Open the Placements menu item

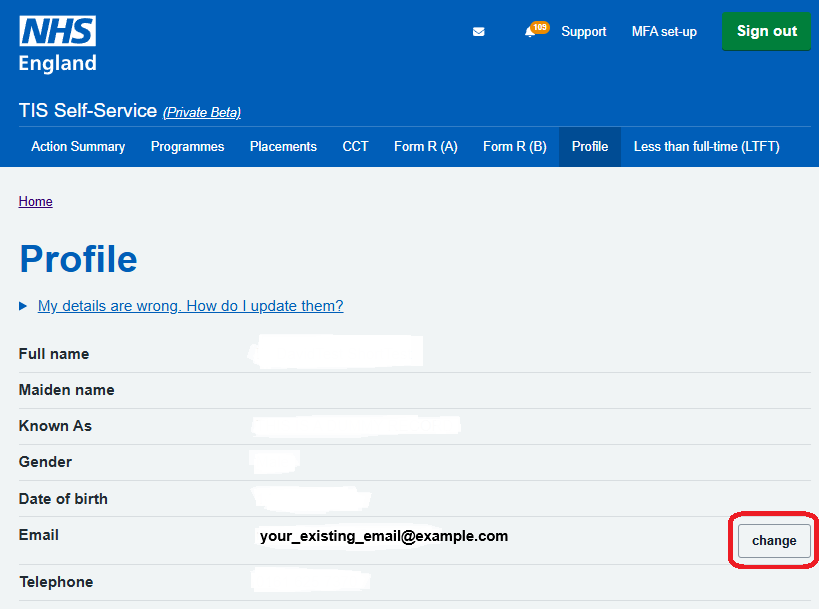283,147
